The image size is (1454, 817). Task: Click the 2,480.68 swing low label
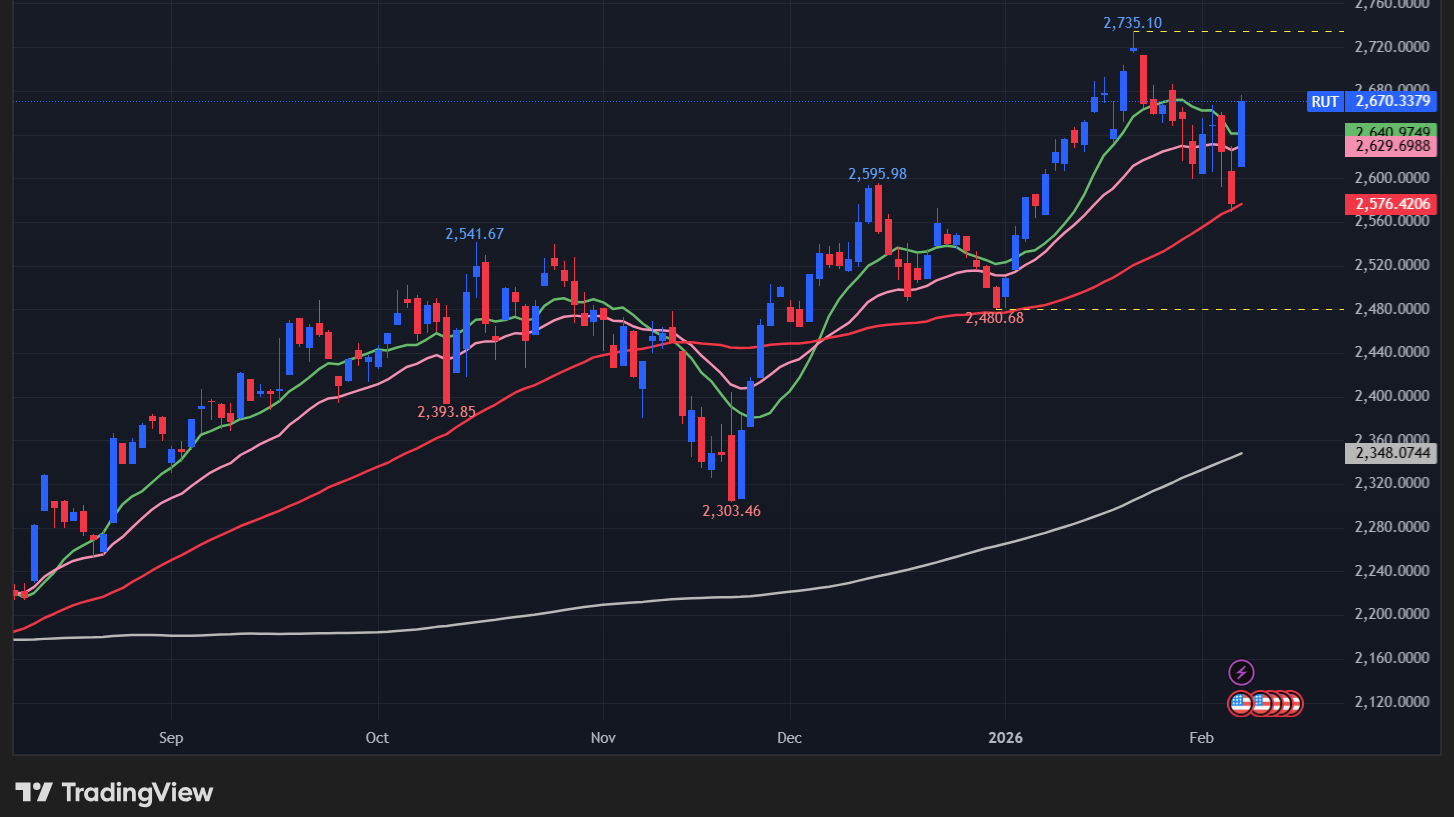coord(994,318)
